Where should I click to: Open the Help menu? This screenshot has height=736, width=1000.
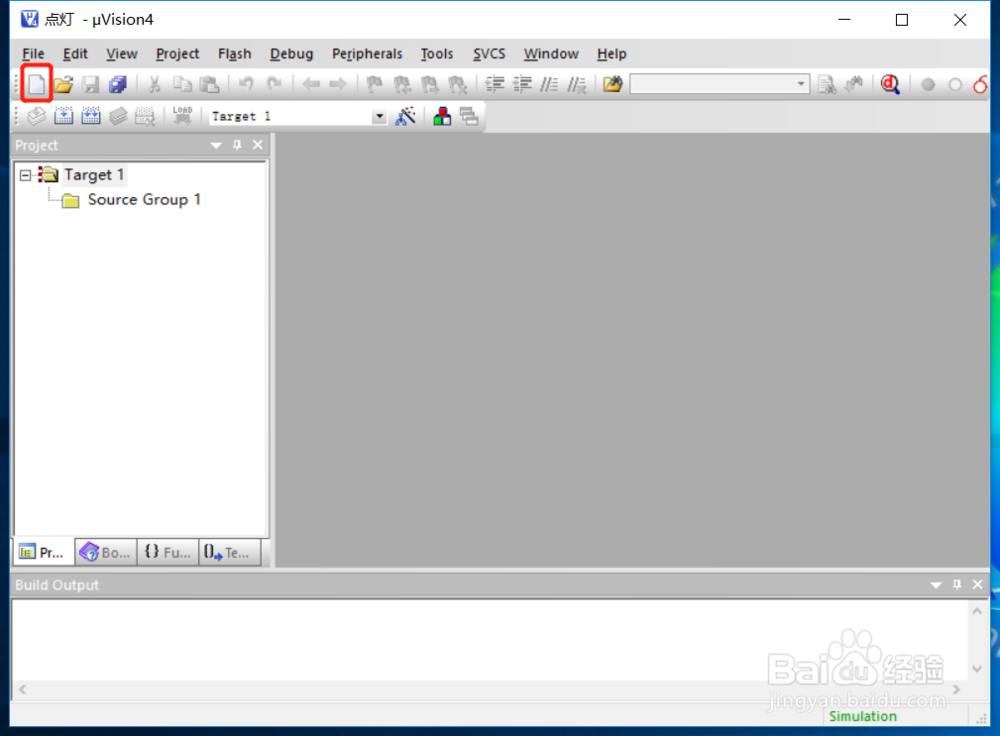tap(612, 54)
